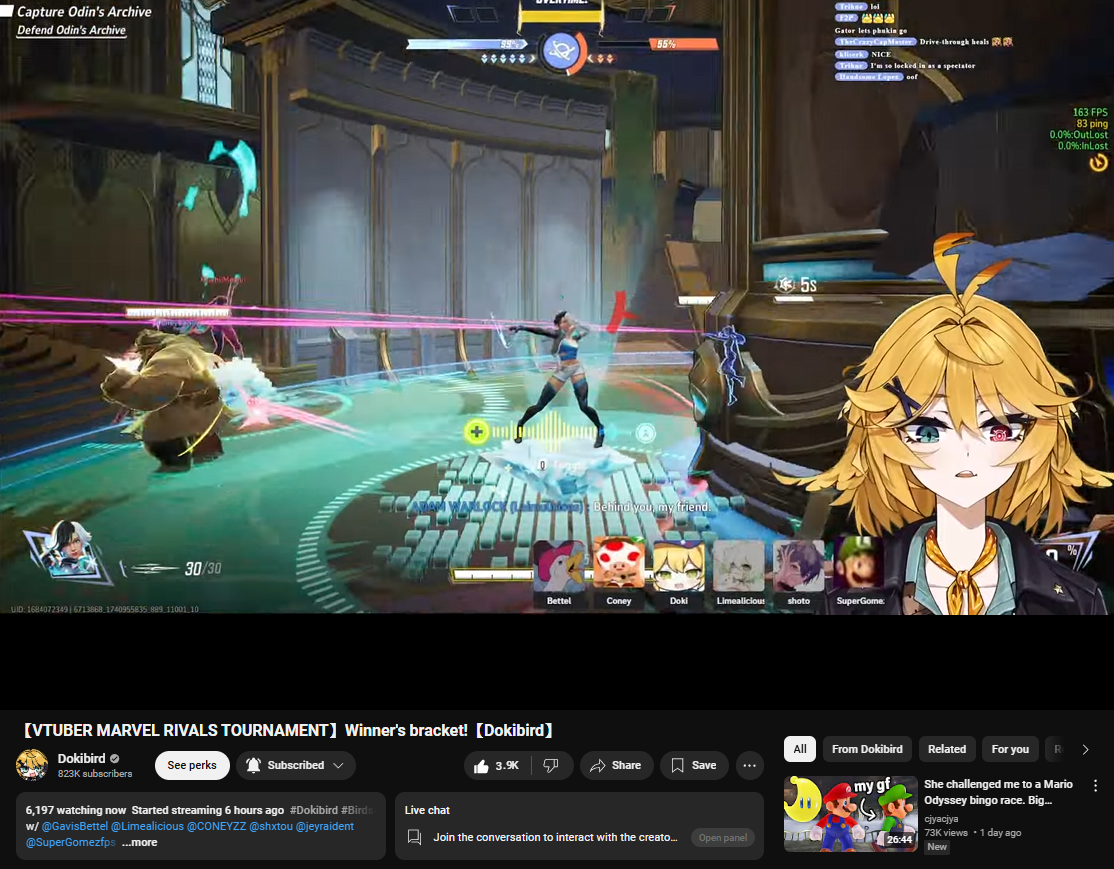Save the video to a playlist
This screenshot has height=869, width=1114.
(694, 765)
